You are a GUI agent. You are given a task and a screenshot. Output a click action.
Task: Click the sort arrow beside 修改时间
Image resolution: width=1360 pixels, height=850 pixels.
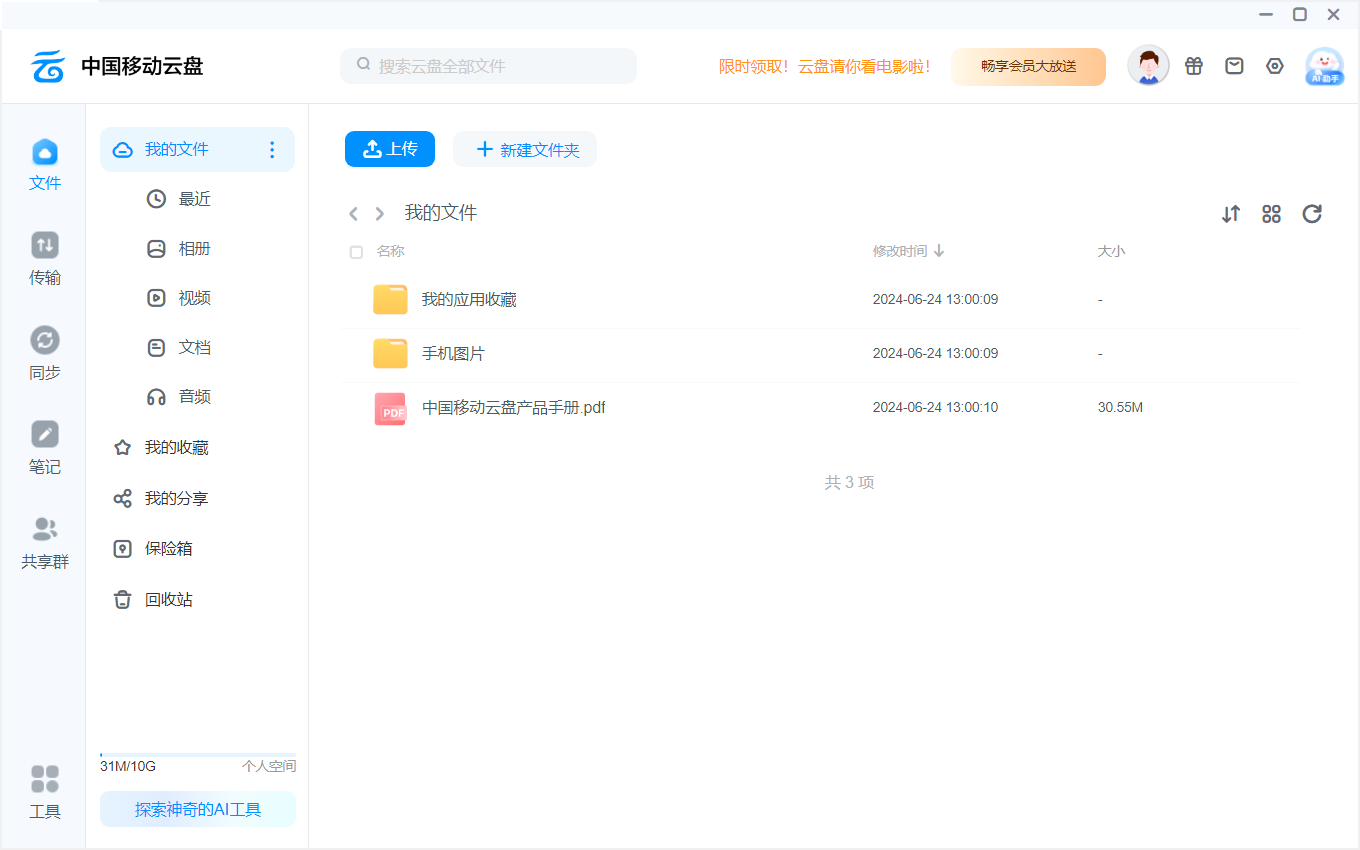(x=939, y=251)
